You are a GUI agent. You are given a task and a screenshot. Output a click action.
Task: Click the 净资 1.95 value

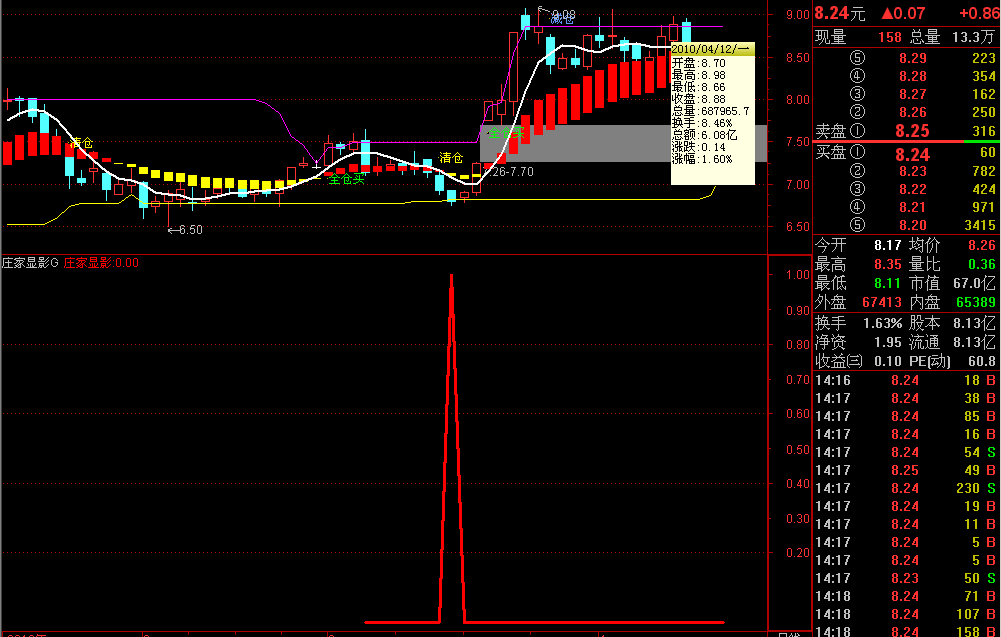[887, 342]
